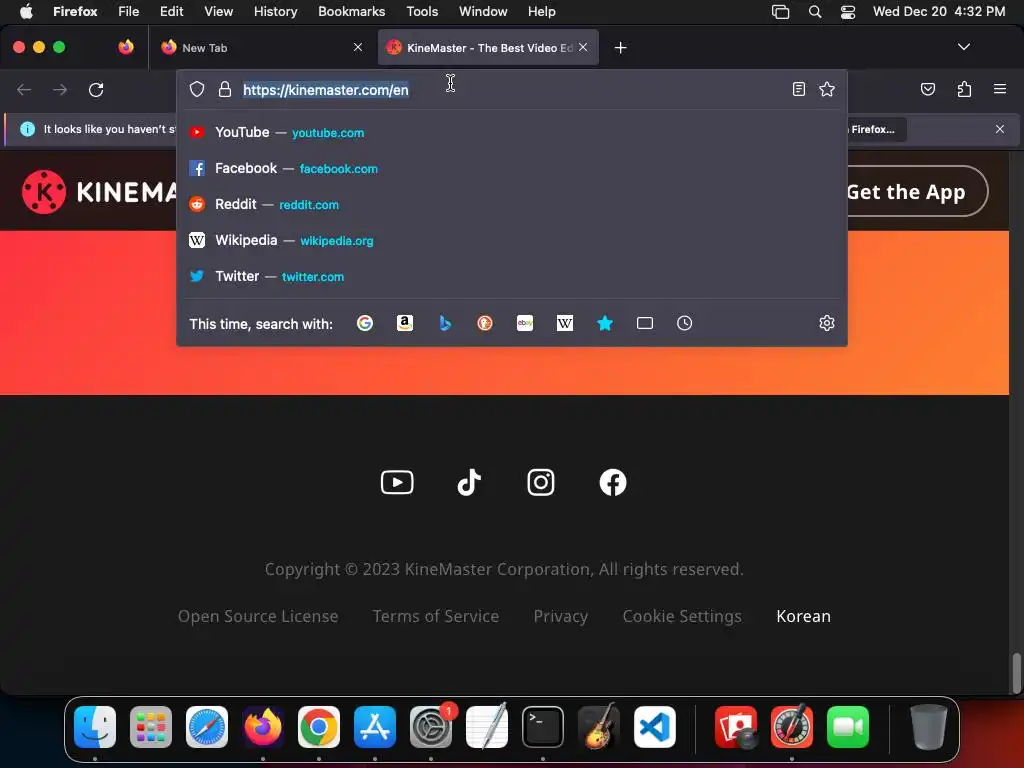Choose Twitter suggestion twitter.com
This screenshot has height=768, width=1024.
(512, 276)
